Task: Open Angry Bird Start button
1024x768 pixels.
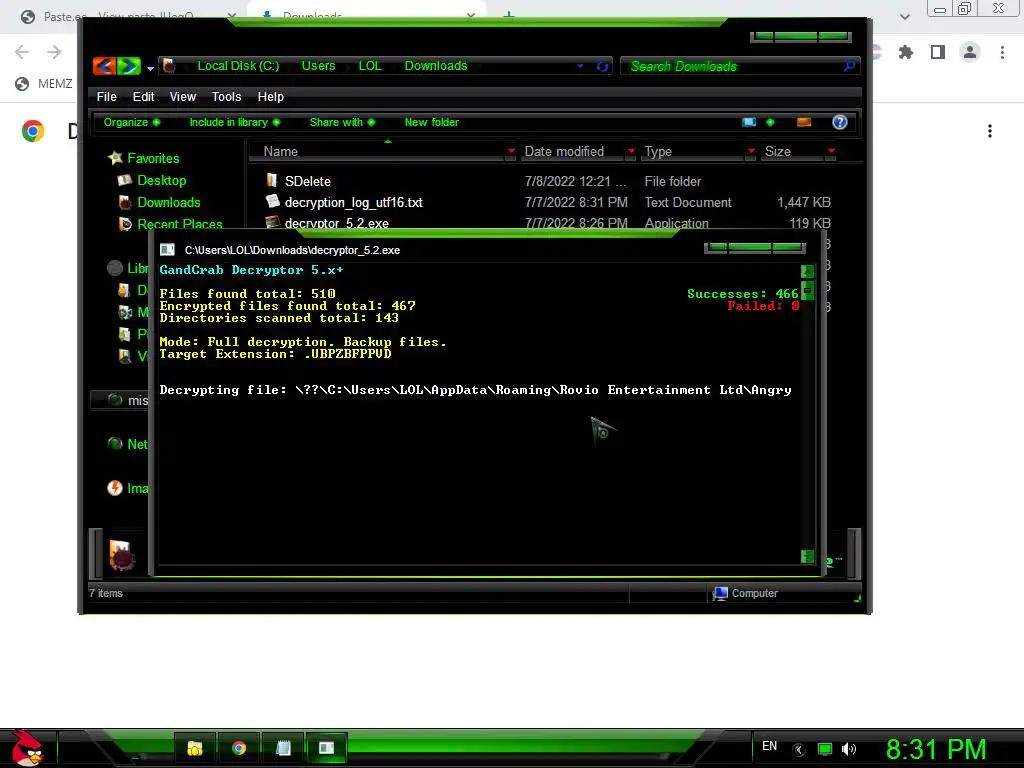Action: click(27, 748)
